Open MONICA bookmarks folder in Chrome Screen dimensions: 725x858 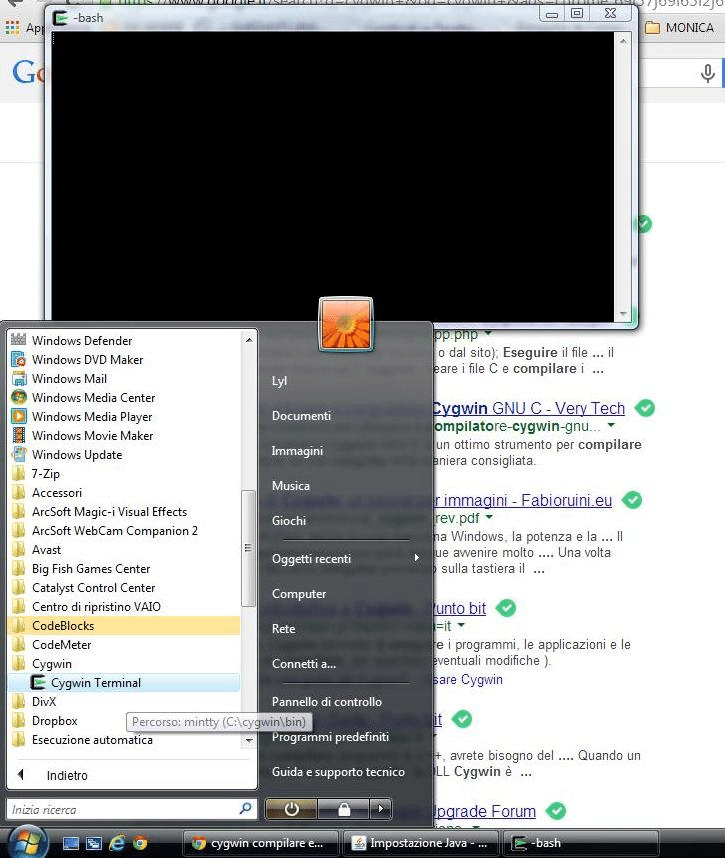[x=680, y=27]
